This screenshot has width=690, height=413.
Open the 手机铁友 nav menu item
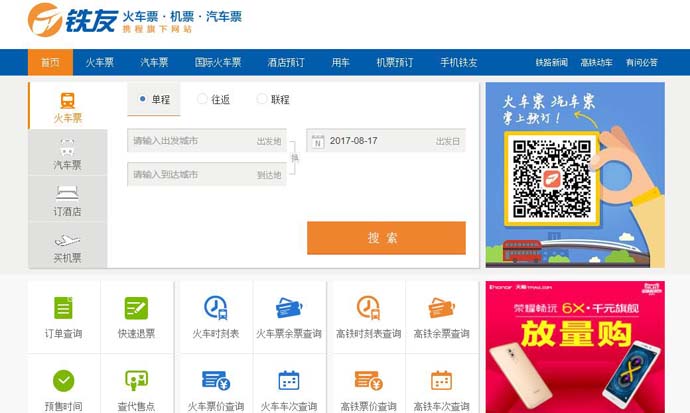(x=459, y=62)
